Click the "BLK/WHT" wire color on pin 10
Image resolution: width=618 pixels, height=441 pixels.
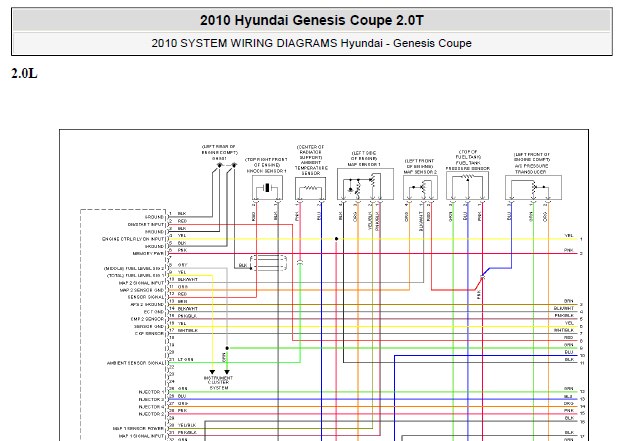[x=188, y=279]
